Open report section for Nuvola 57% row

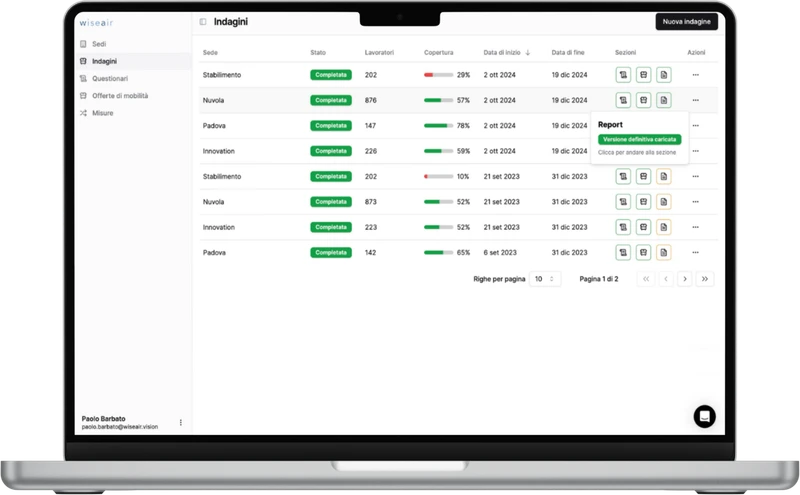(x=663, y=101)
